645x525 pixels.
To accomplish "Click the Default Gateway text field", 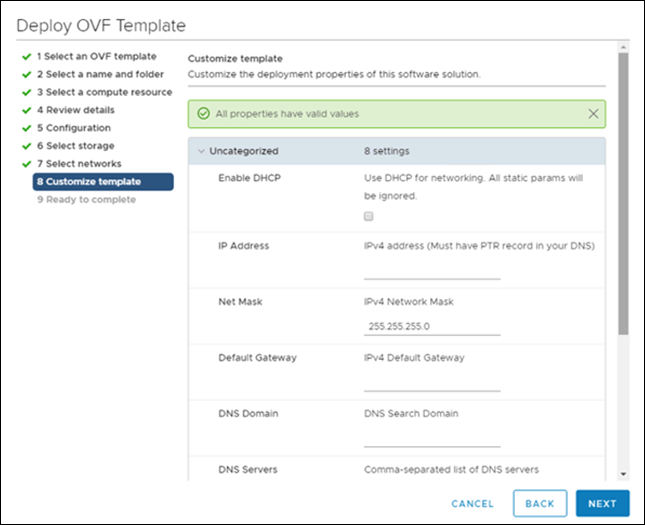I will pyautogui.click(x=432, y=382).
